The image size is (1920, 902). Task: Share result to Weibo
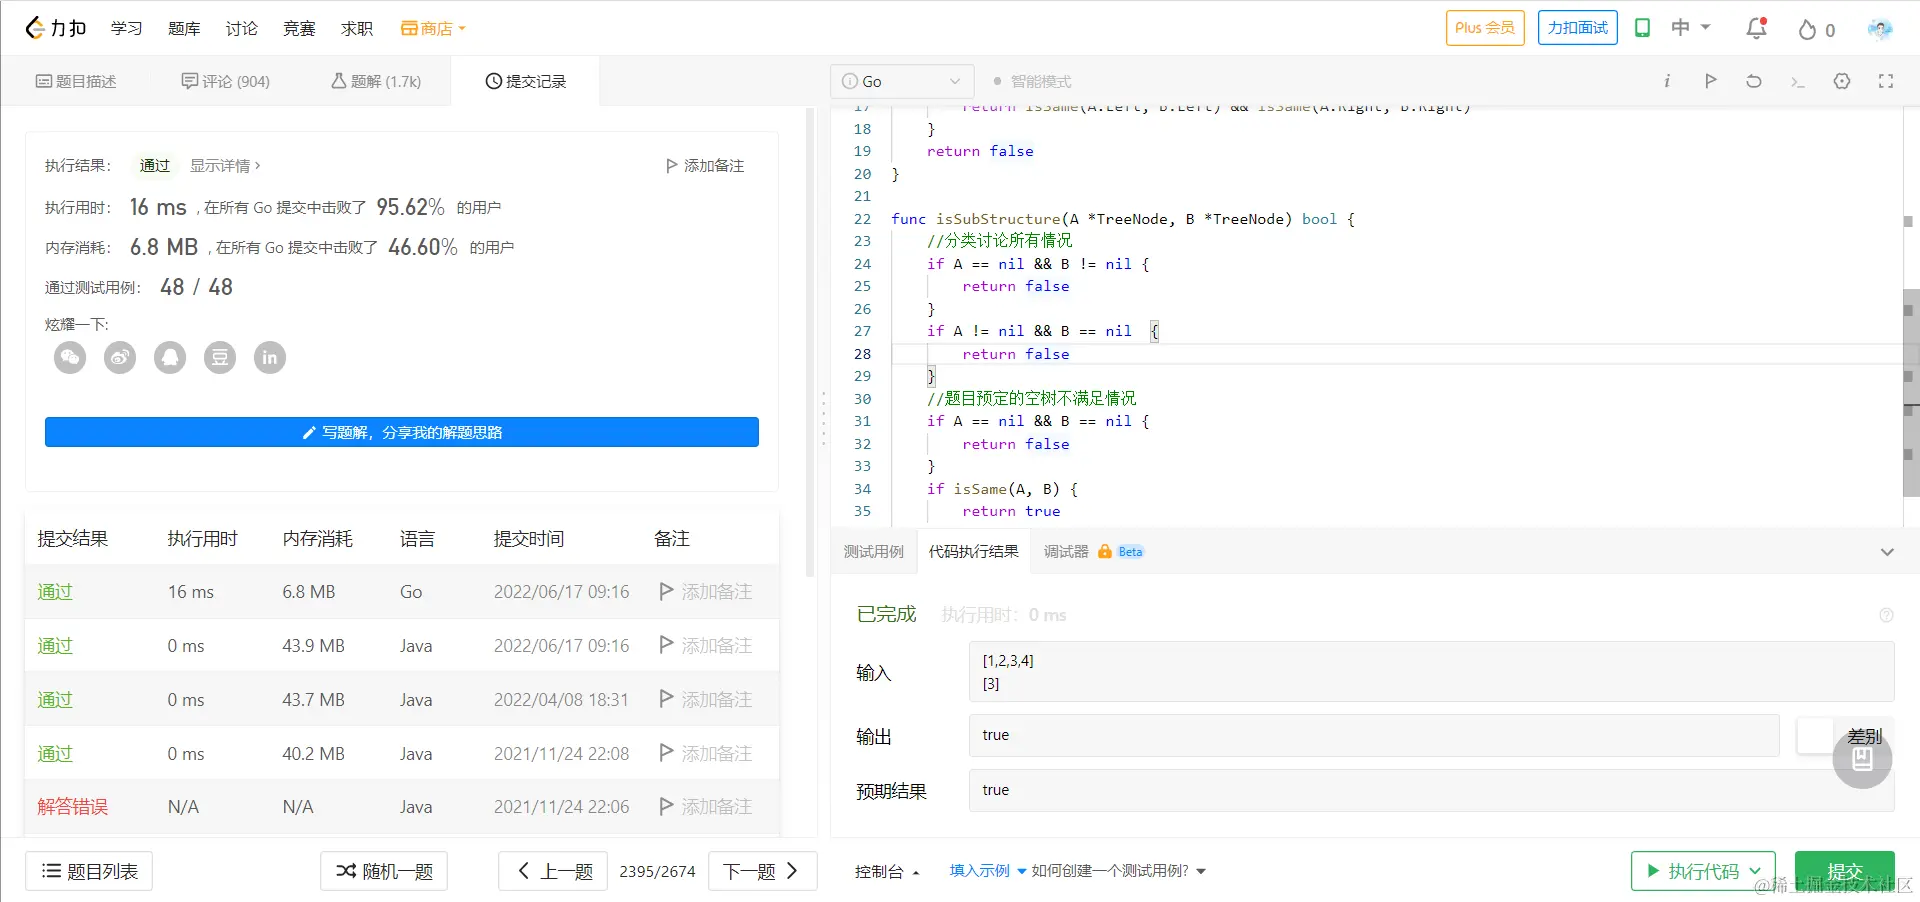pyautogui.click(x=120, y=357)
